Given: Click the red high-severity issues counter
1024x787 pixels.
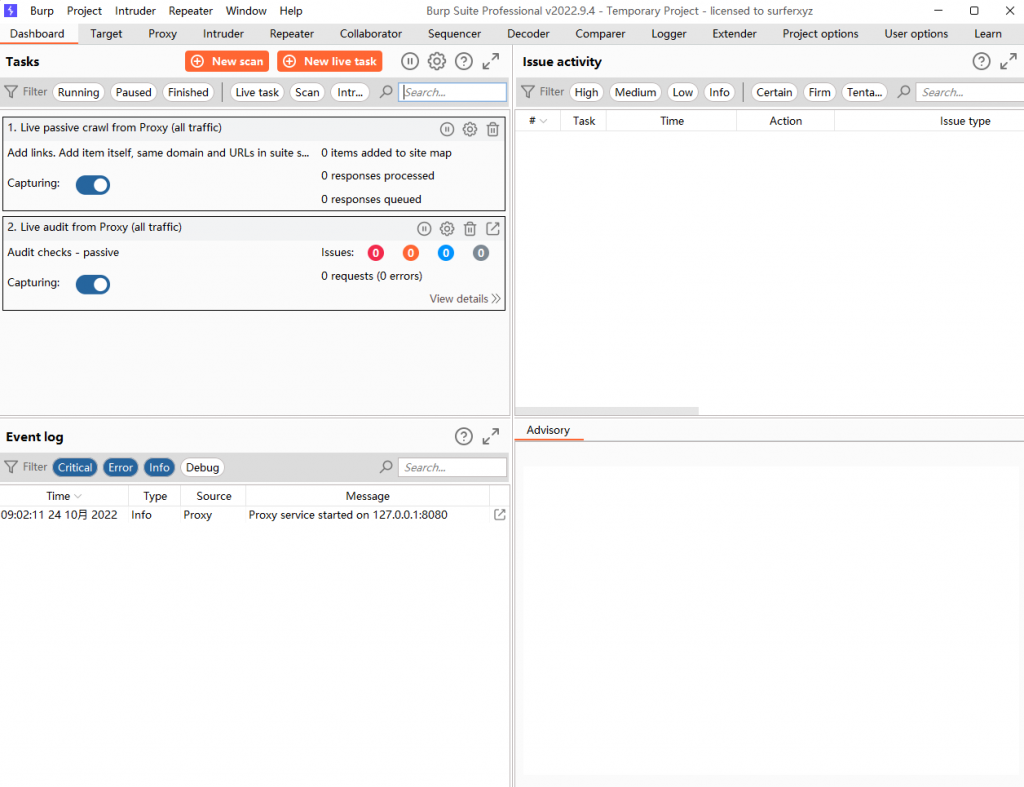Looking at the screenshot, I should [x=376, y=253].
